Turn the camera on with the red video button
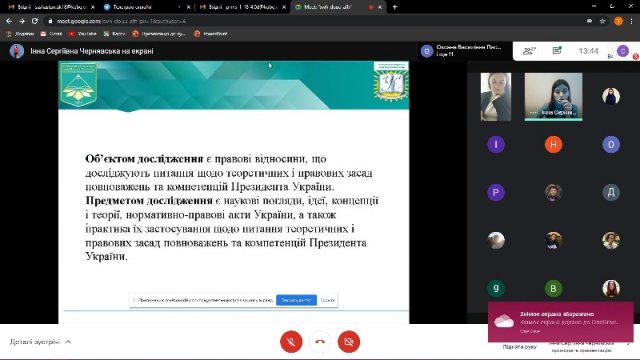Image resolution: width=640 pixels, height=360 pixels. click(x=349, y=341)
